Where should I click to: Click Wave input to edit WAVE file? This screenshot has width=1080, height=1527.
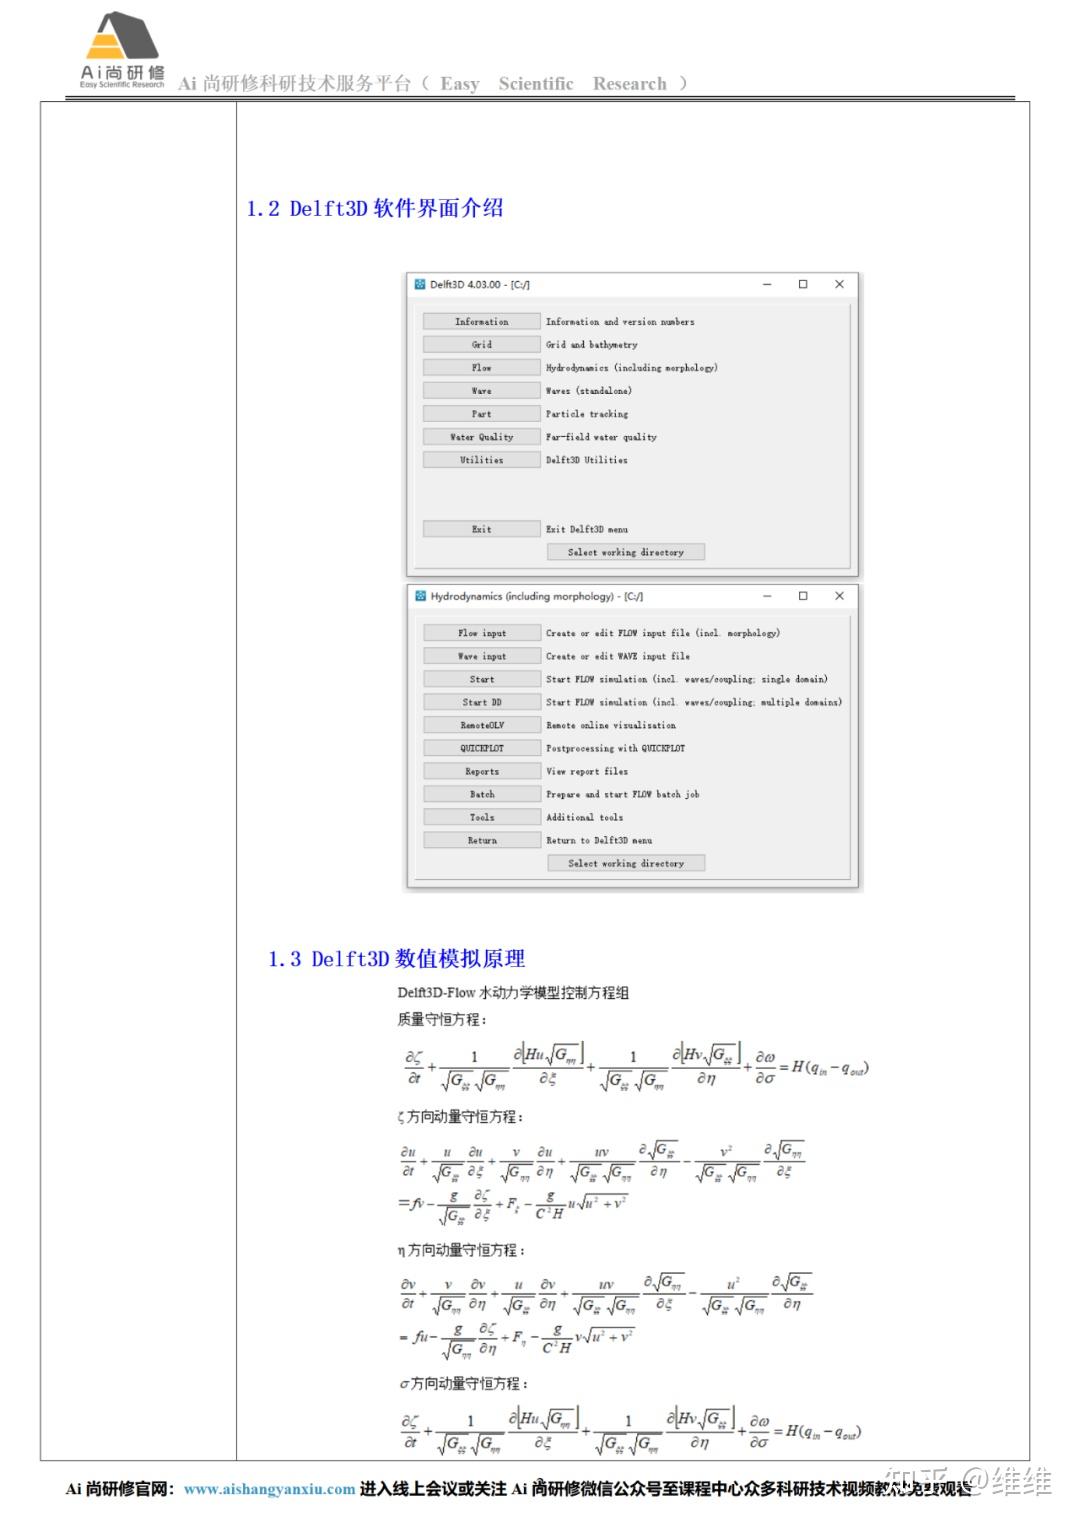point(481,656)
